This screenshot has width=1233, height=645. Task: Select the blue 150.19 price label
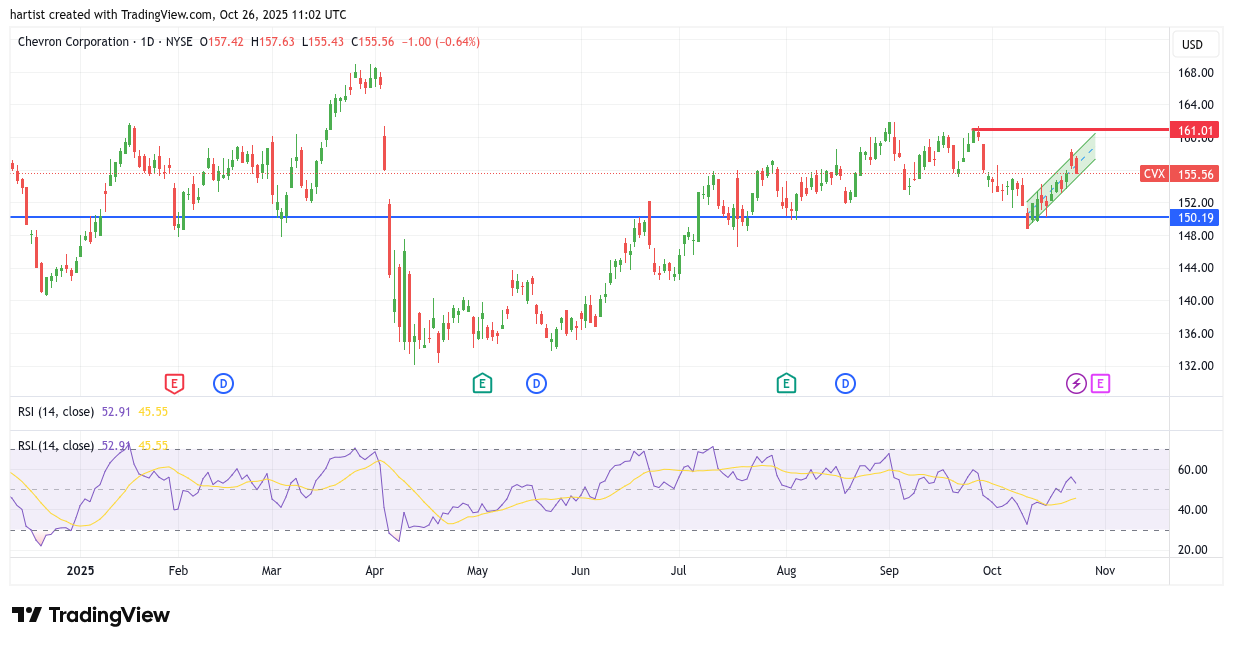[x=1195, y=217]
